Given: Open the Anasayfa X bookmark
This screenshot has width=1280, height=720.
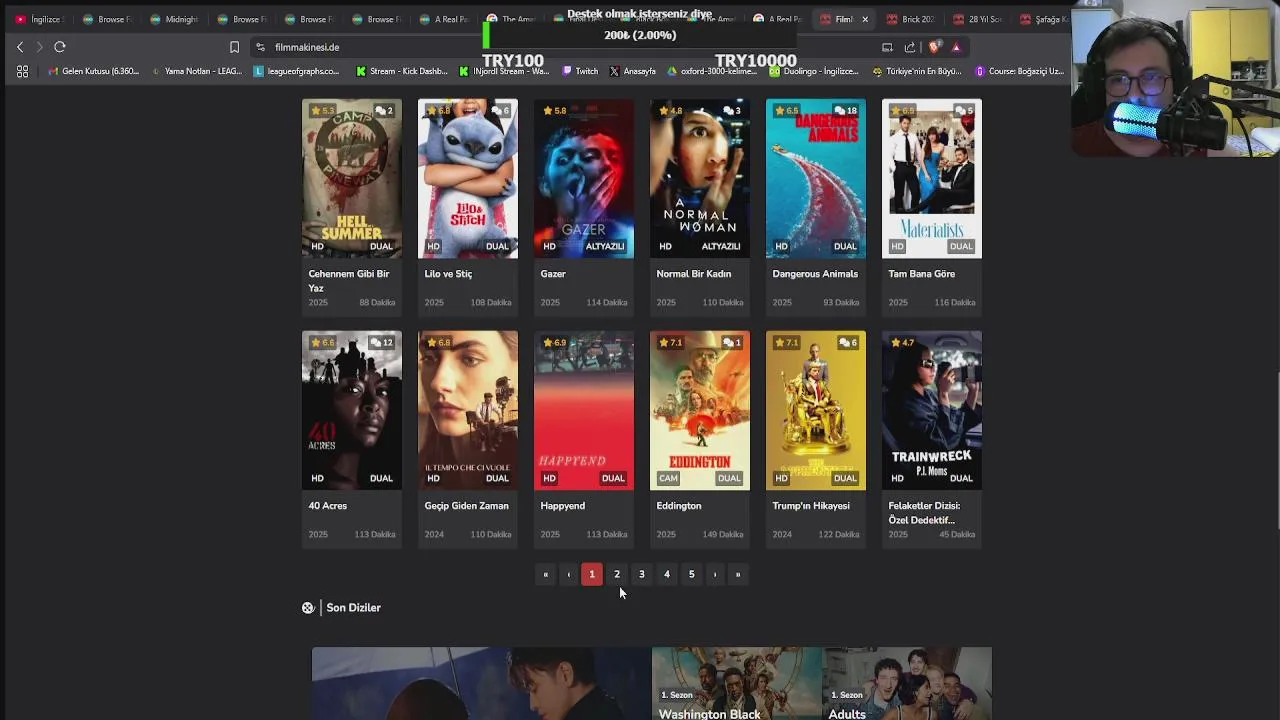Looking at the screenshot, I should (632, 71).
